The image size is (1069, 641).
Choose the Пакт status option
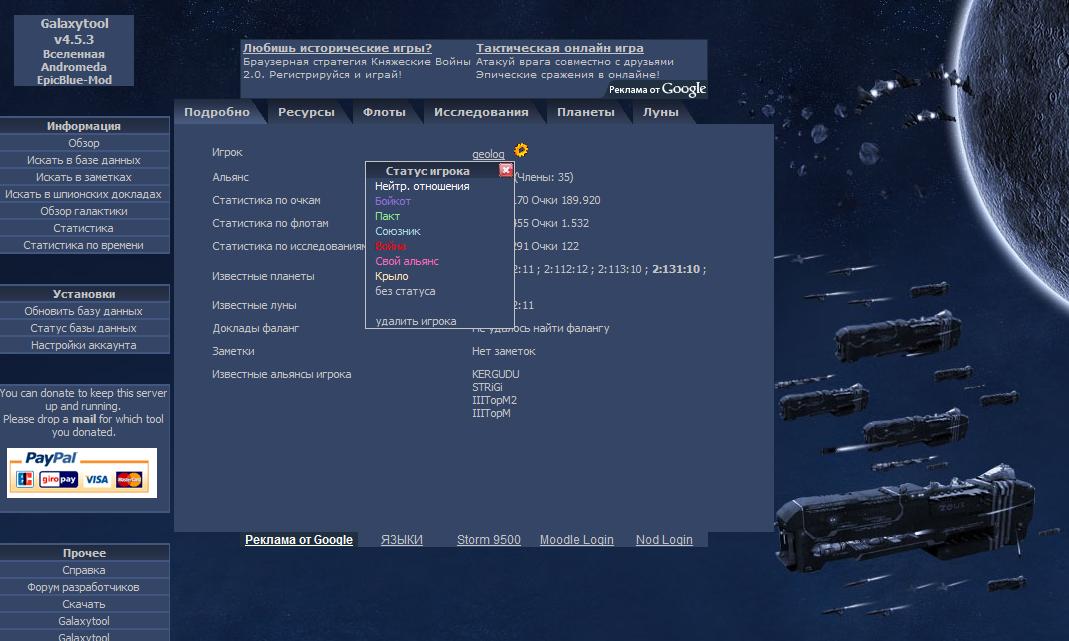pos(387,216)
